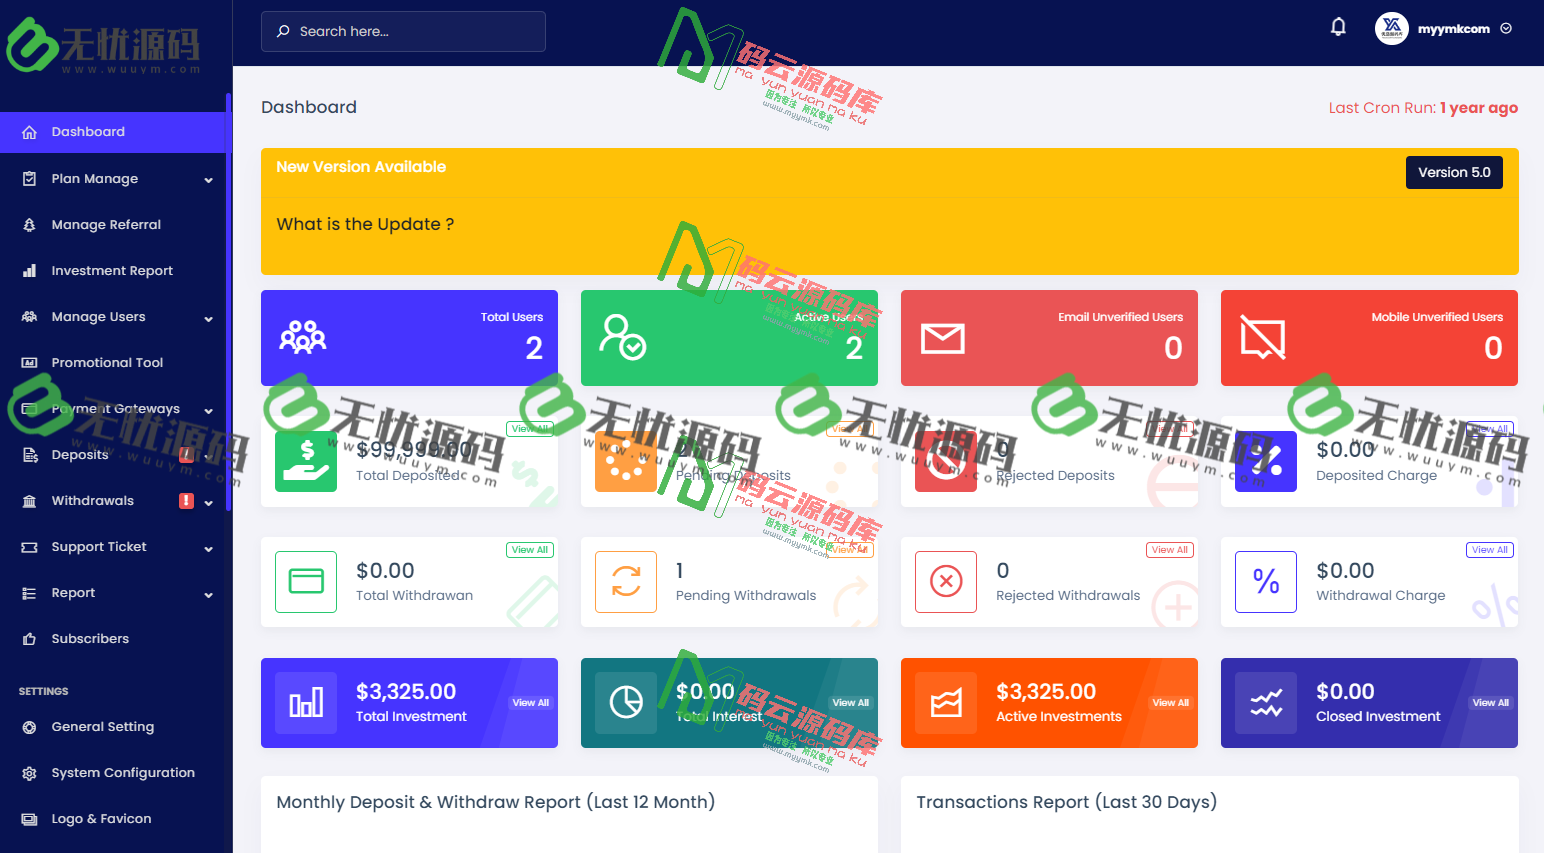Open Investment Report in sidebar
1544x853 pixels.
[x=112, y=271]
